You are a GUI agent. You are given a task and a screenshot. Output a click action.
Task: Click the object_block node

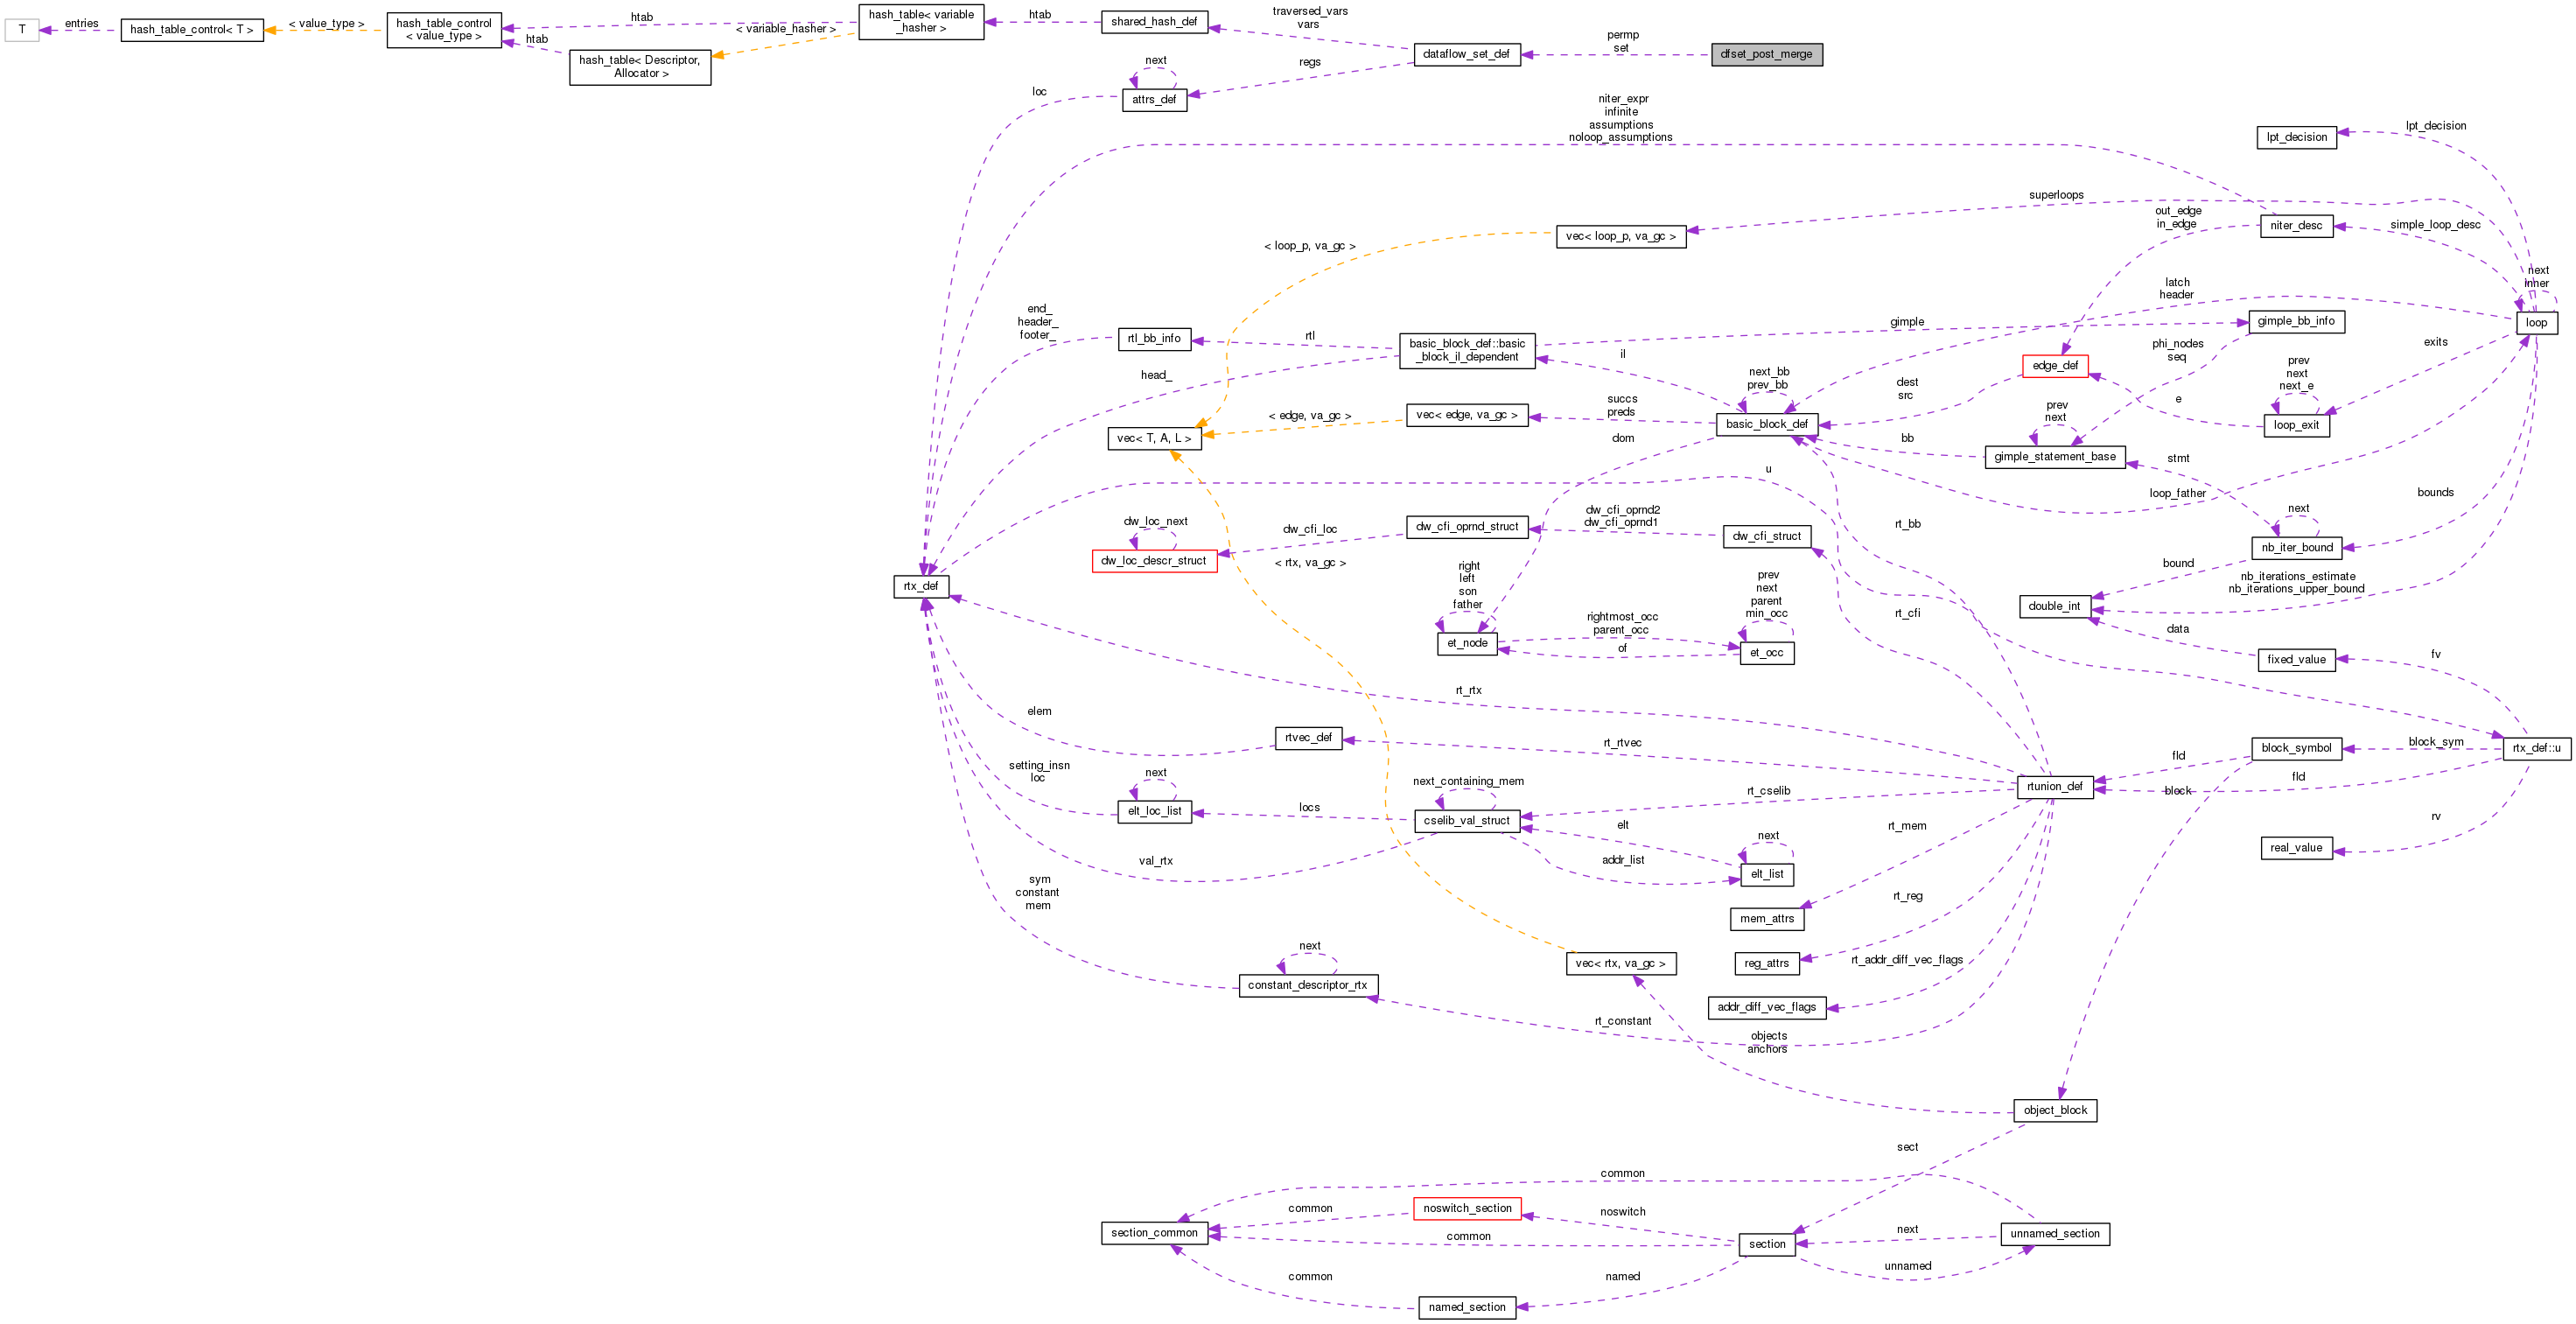(x=2054, y=1111)
